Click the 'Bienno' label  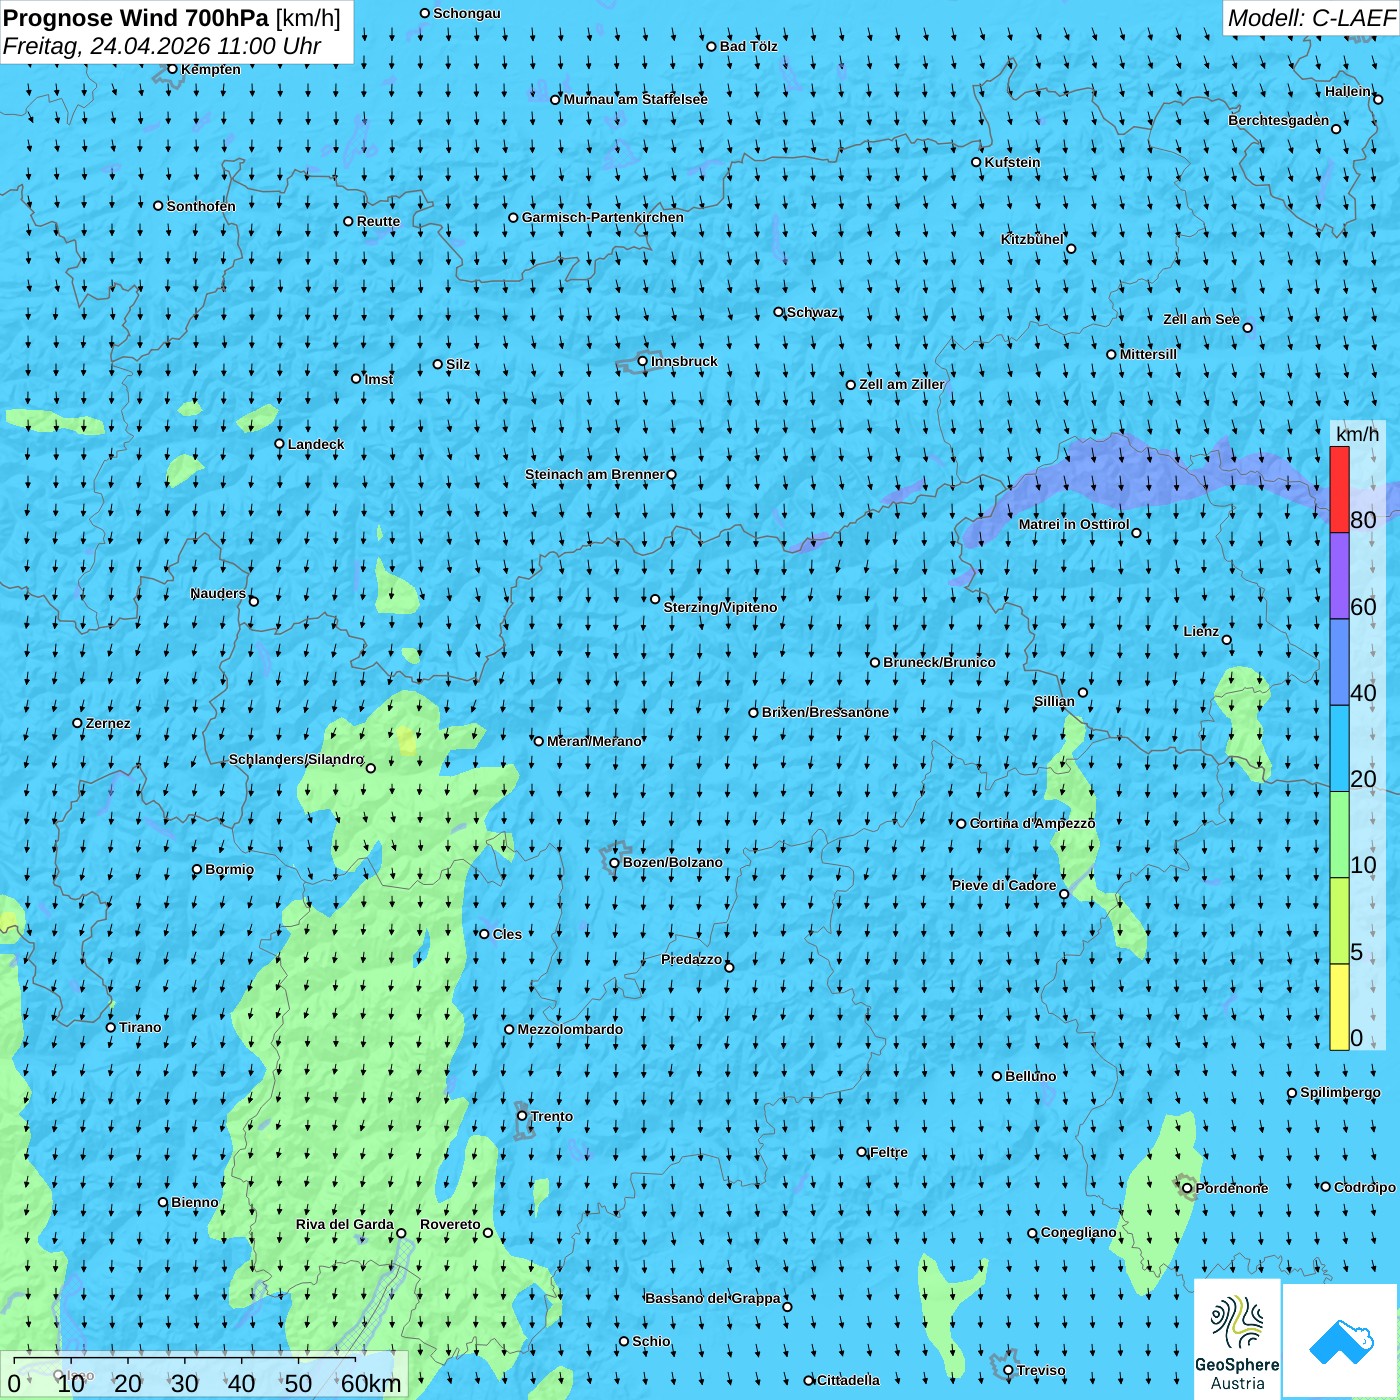(195, 1202)
